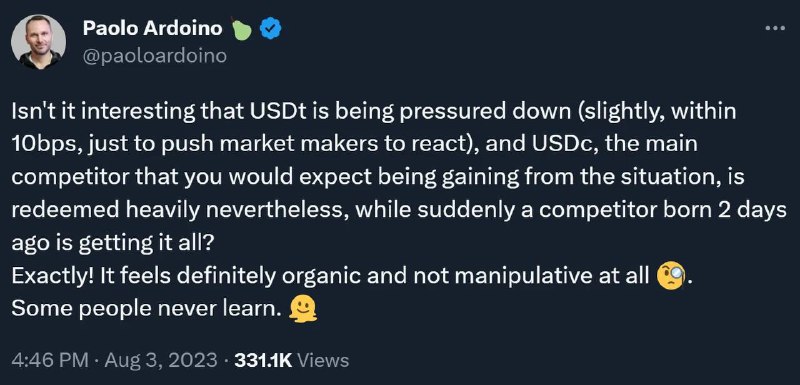Click the Aug 3, 2023 date

[161, 361]
